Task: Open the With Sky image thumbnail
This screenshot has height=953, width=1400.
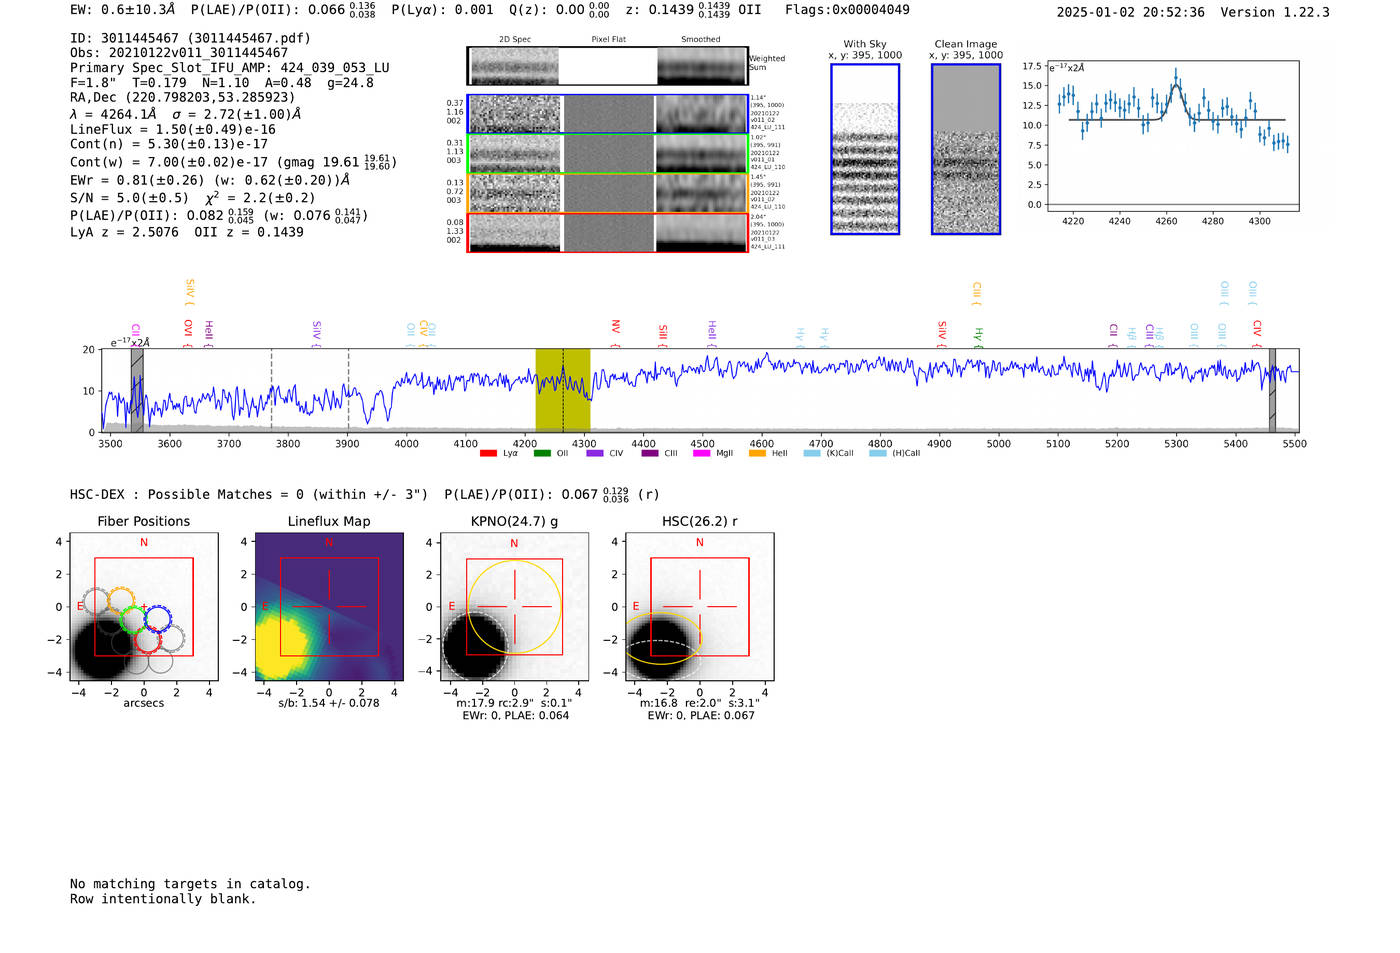Action: tap(865, 150)
